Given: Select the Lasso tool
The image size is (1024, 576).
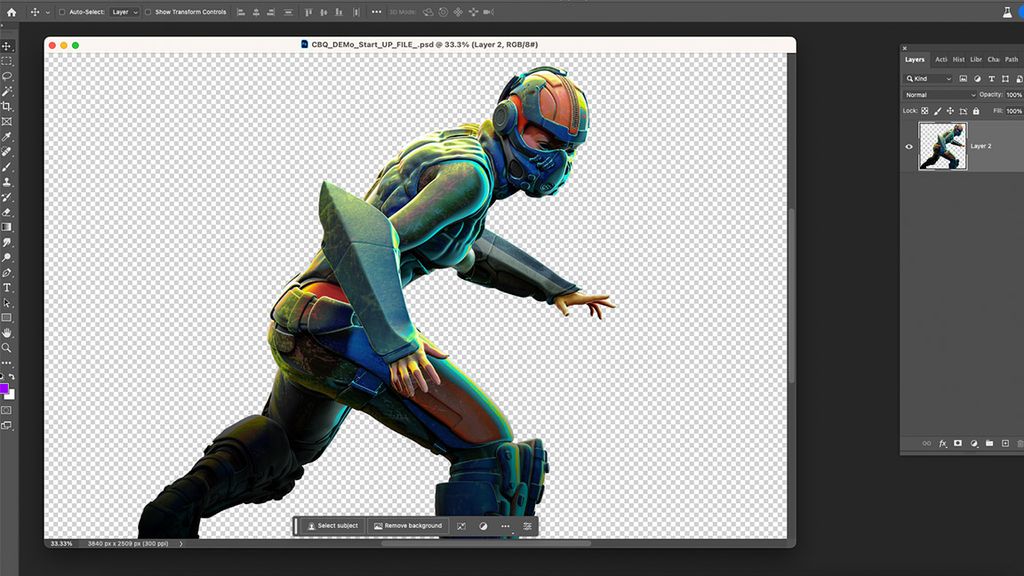Looking at the screenshot, I should point(7,73).
